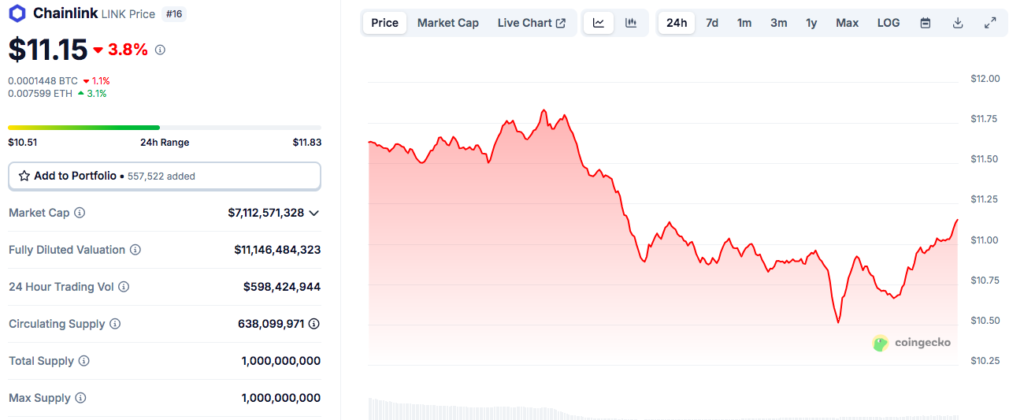This screenshot has height=420, width=1024.
Task: Click the Chainlink logo icon
Action: point(17,16)
